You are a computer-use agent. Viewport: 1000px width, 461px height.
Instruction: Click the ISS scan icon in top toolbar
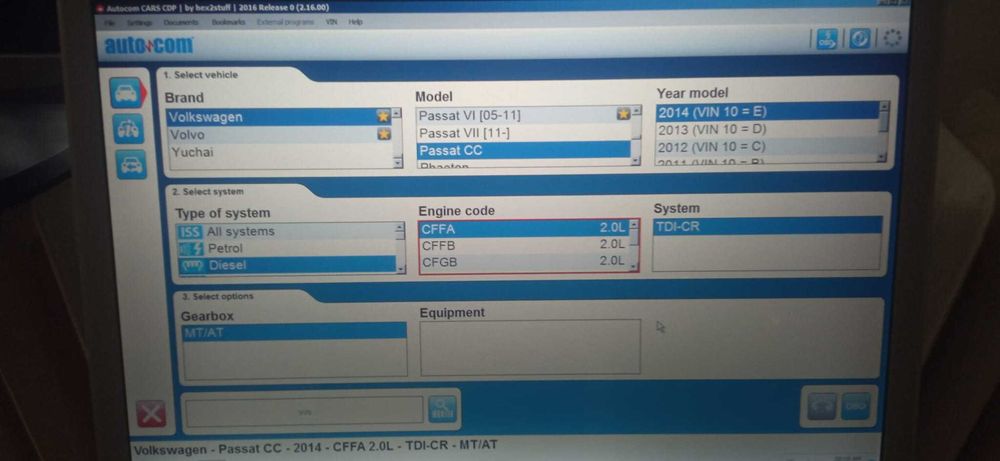coord(827,39)
